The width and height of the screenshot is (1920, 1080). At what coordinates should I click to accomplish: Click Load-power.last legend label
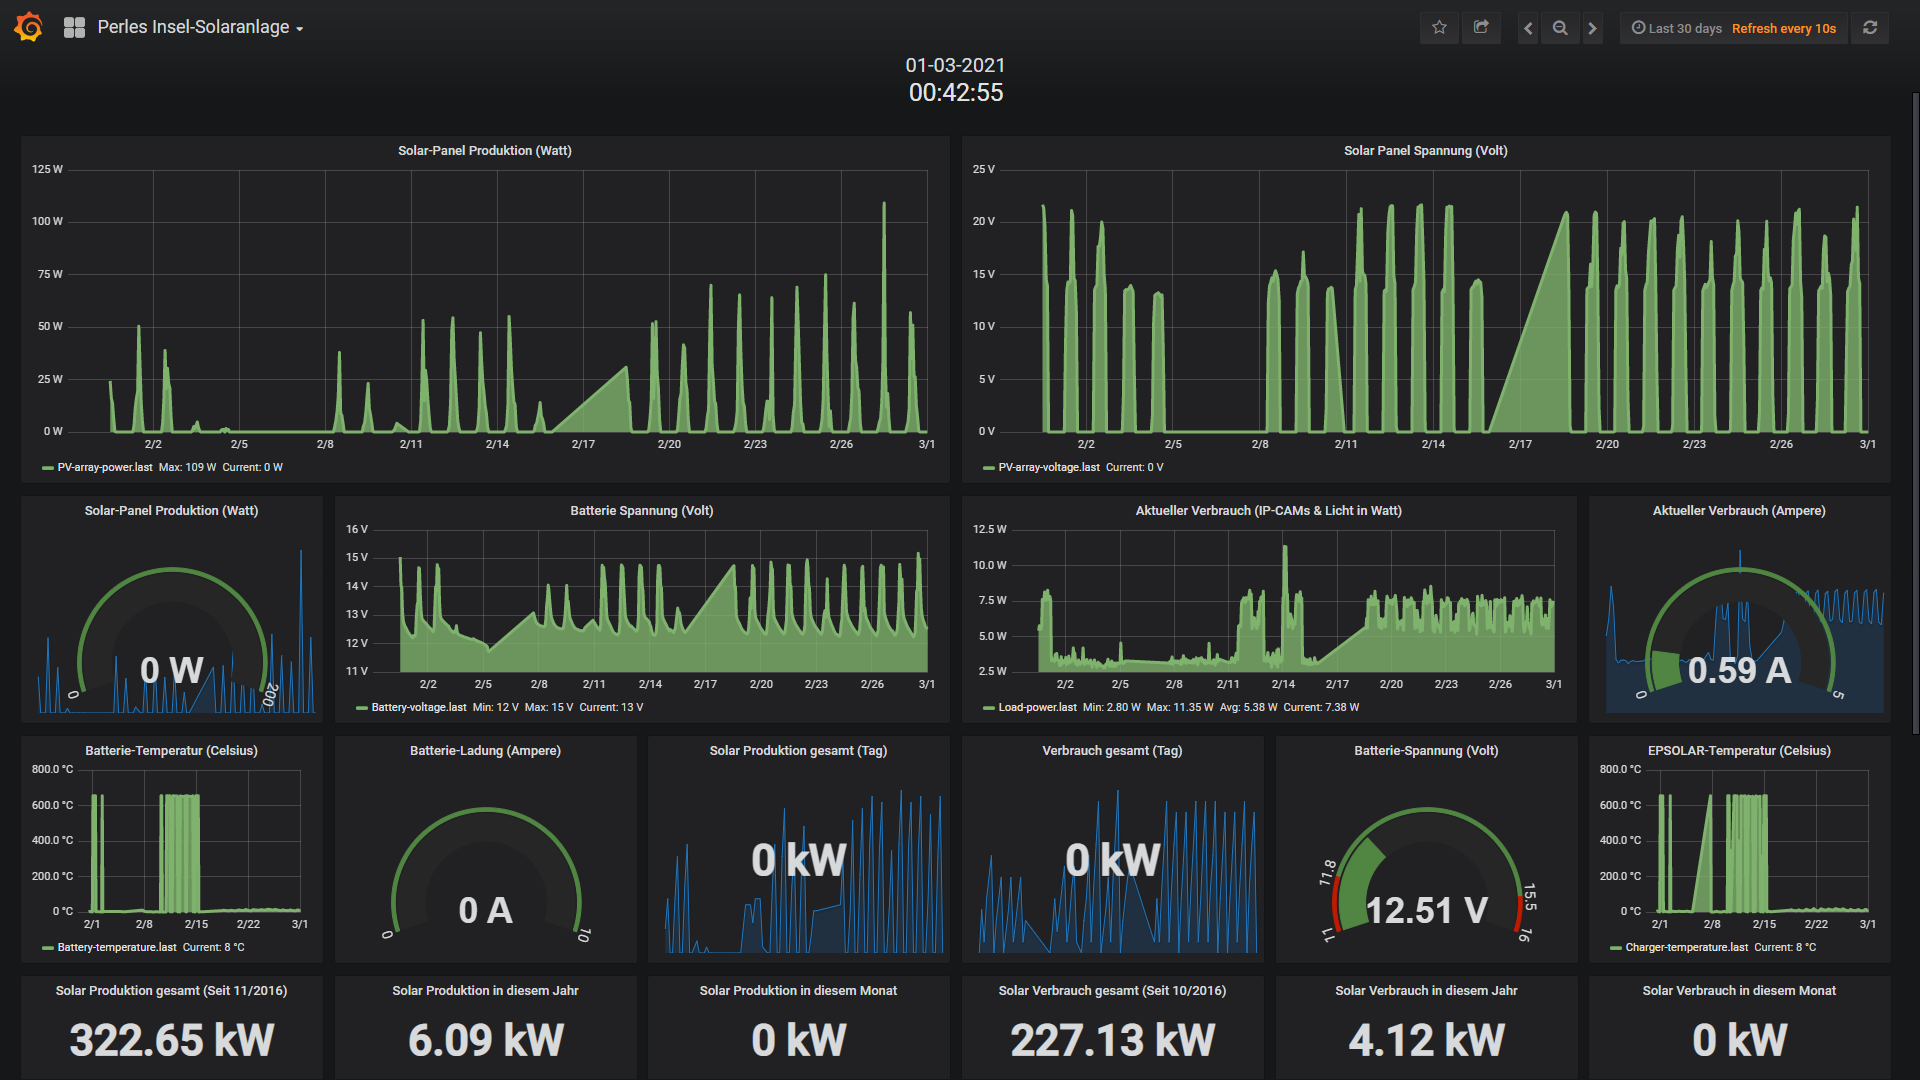pyautogui.click(x=1037, y=707)
